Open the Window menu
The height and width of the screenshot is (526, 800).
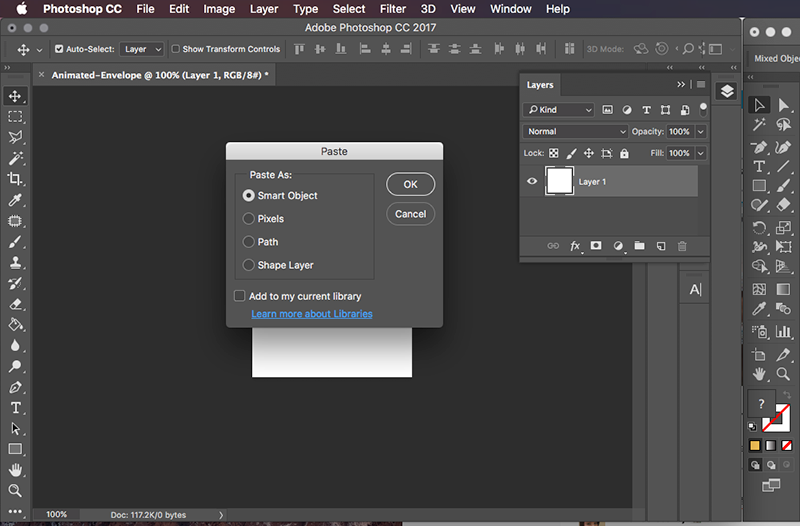point(511,9)
